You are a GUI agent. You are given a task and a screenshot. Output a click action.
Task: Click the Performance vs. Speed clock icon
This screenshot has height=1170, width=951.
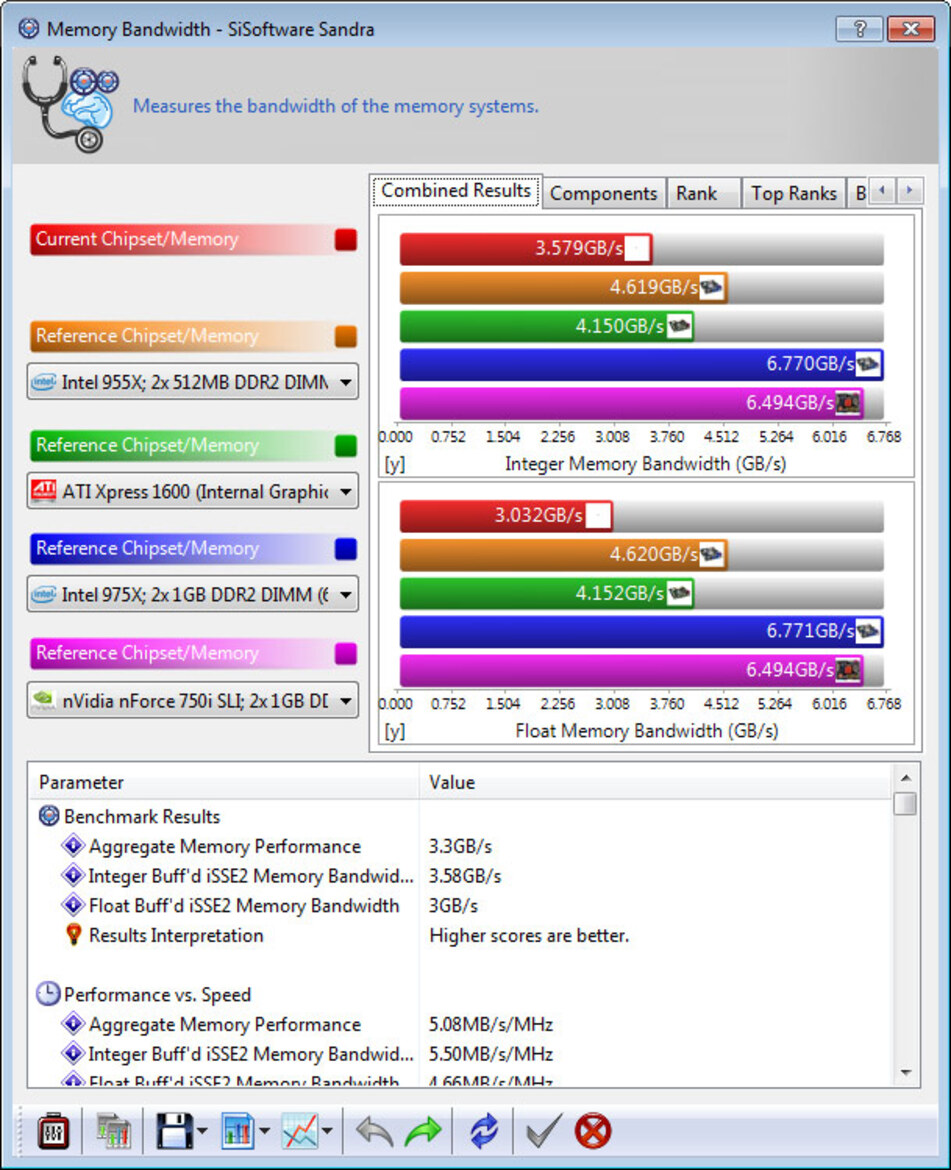click(48, 994)
